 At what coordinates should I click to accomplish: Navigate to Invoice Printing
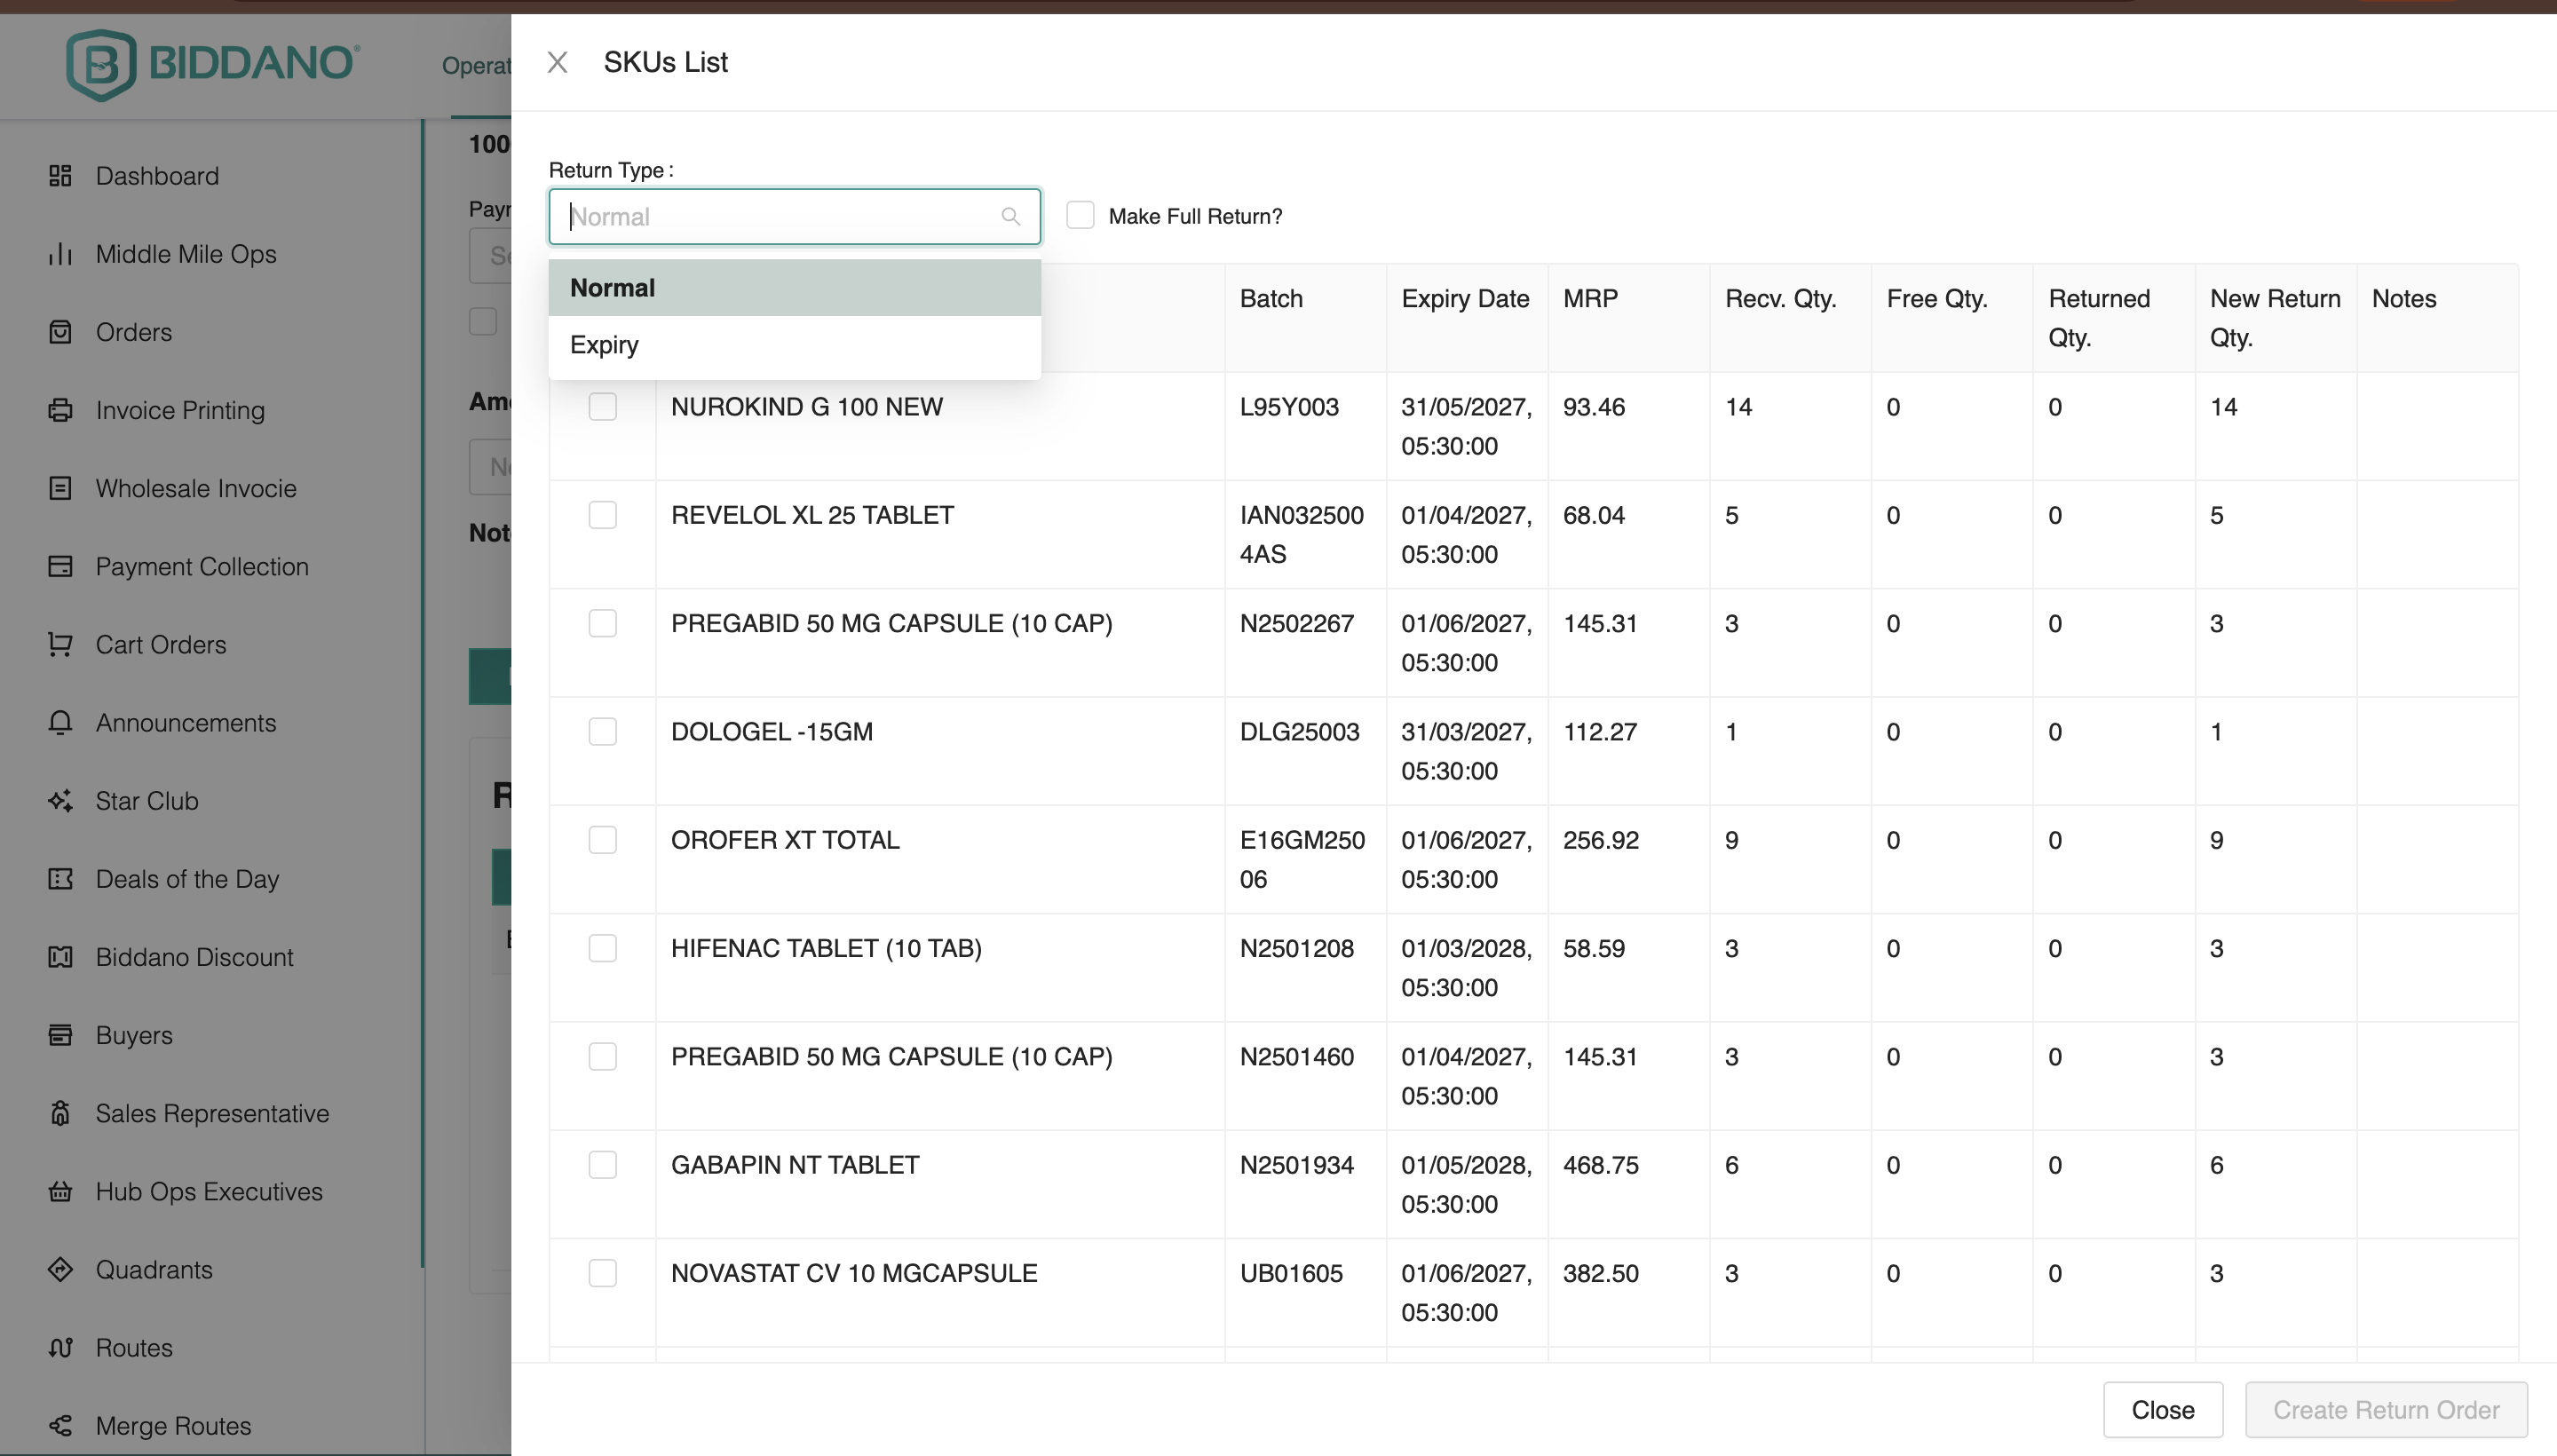click(x=180, y=410)
